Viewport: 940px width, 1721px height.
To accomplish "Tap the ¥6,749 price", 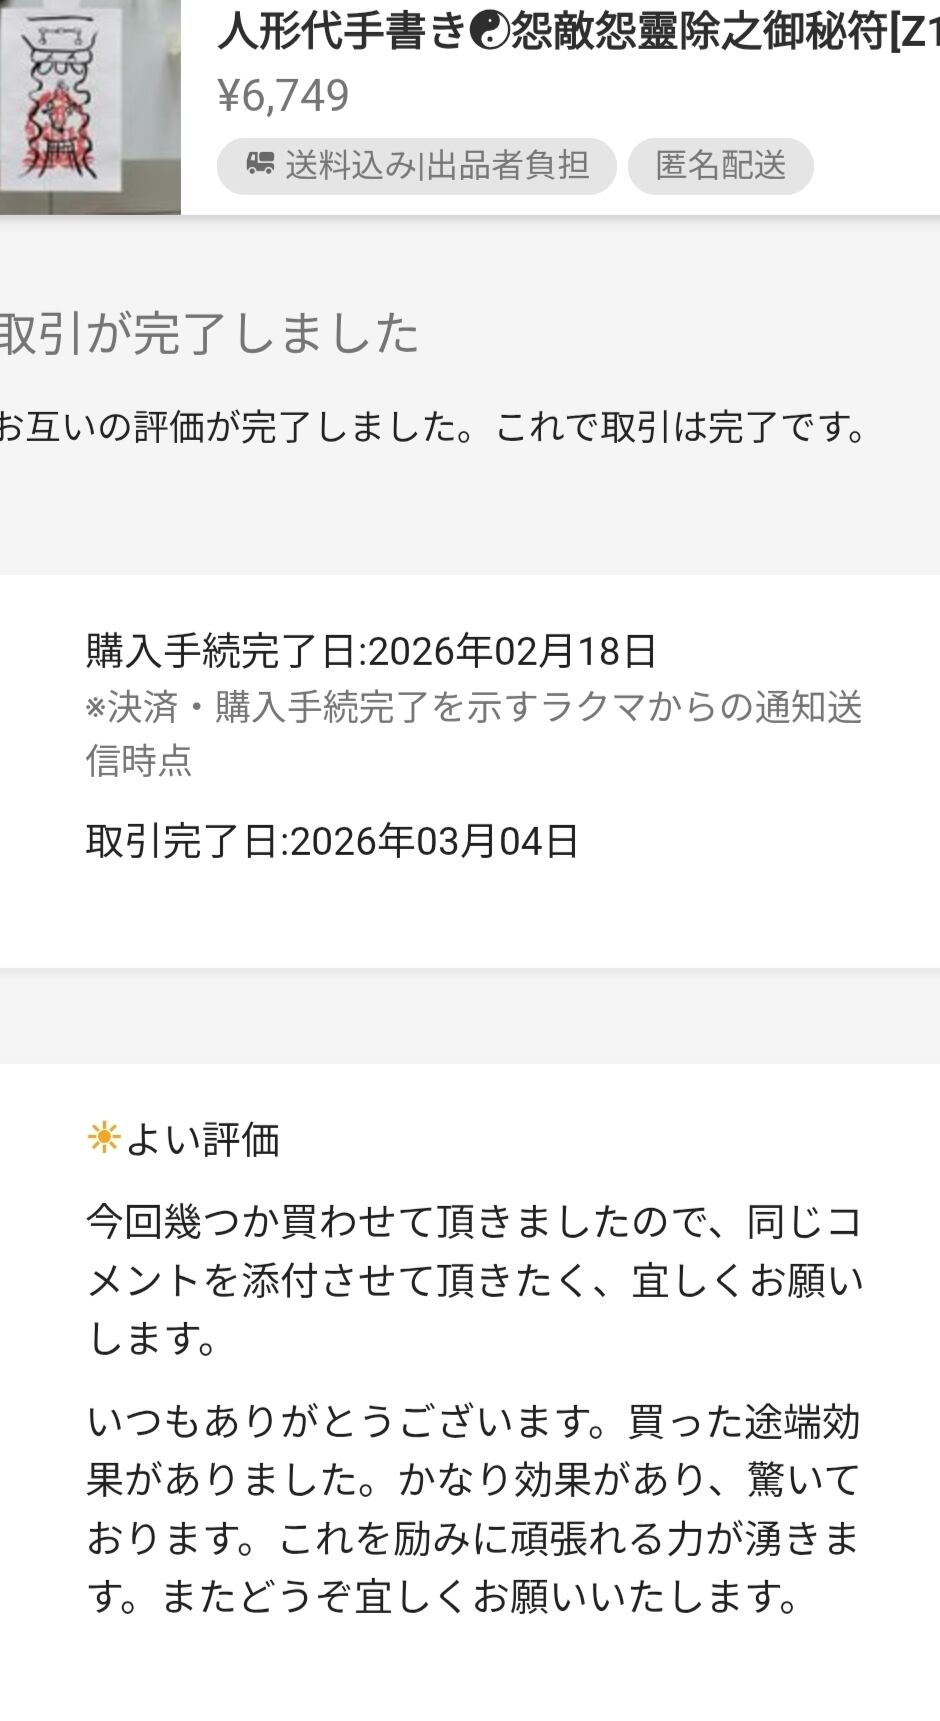I will (x=284, y=96).
